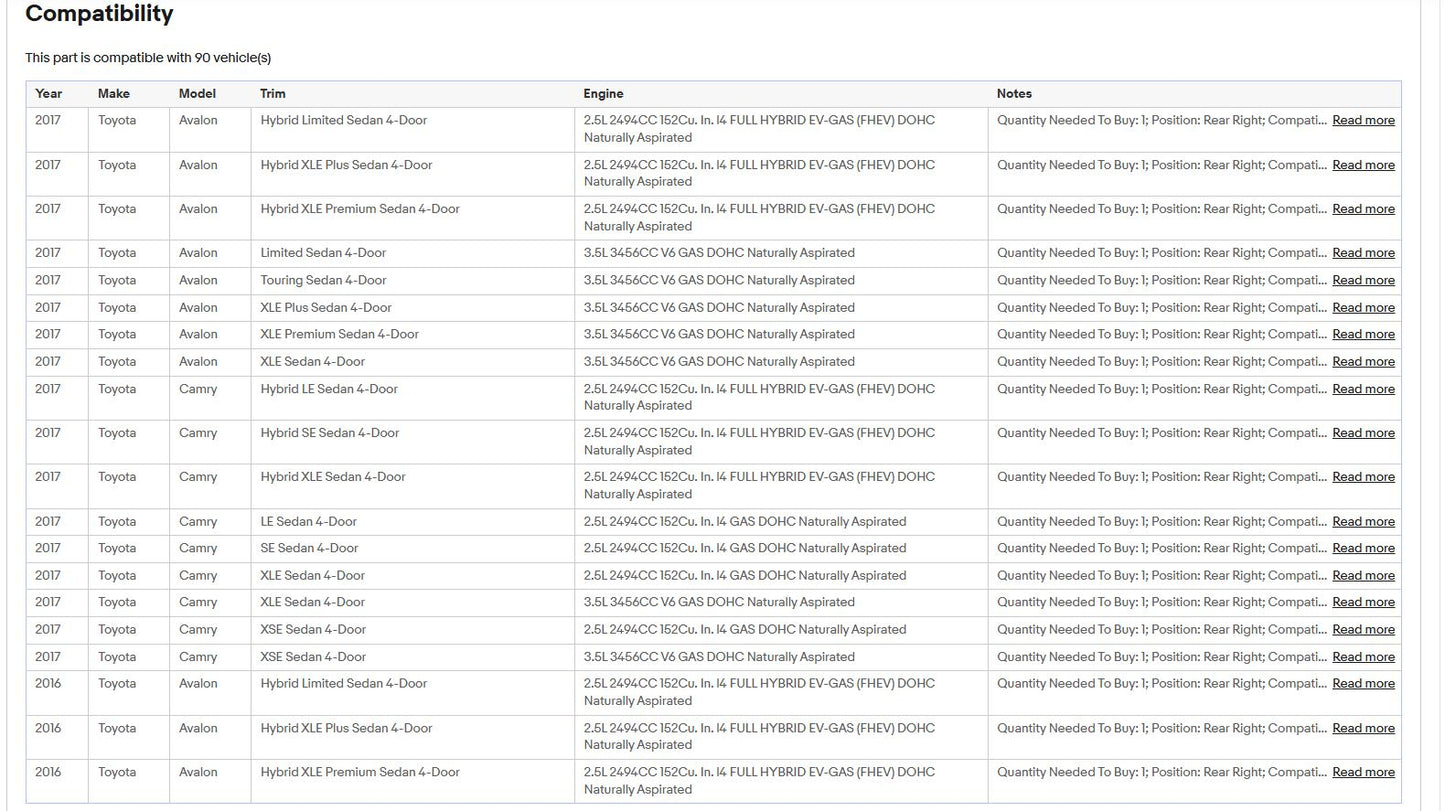Open Read more for Camry XLE Sedan 3.5L V6

1363,602
